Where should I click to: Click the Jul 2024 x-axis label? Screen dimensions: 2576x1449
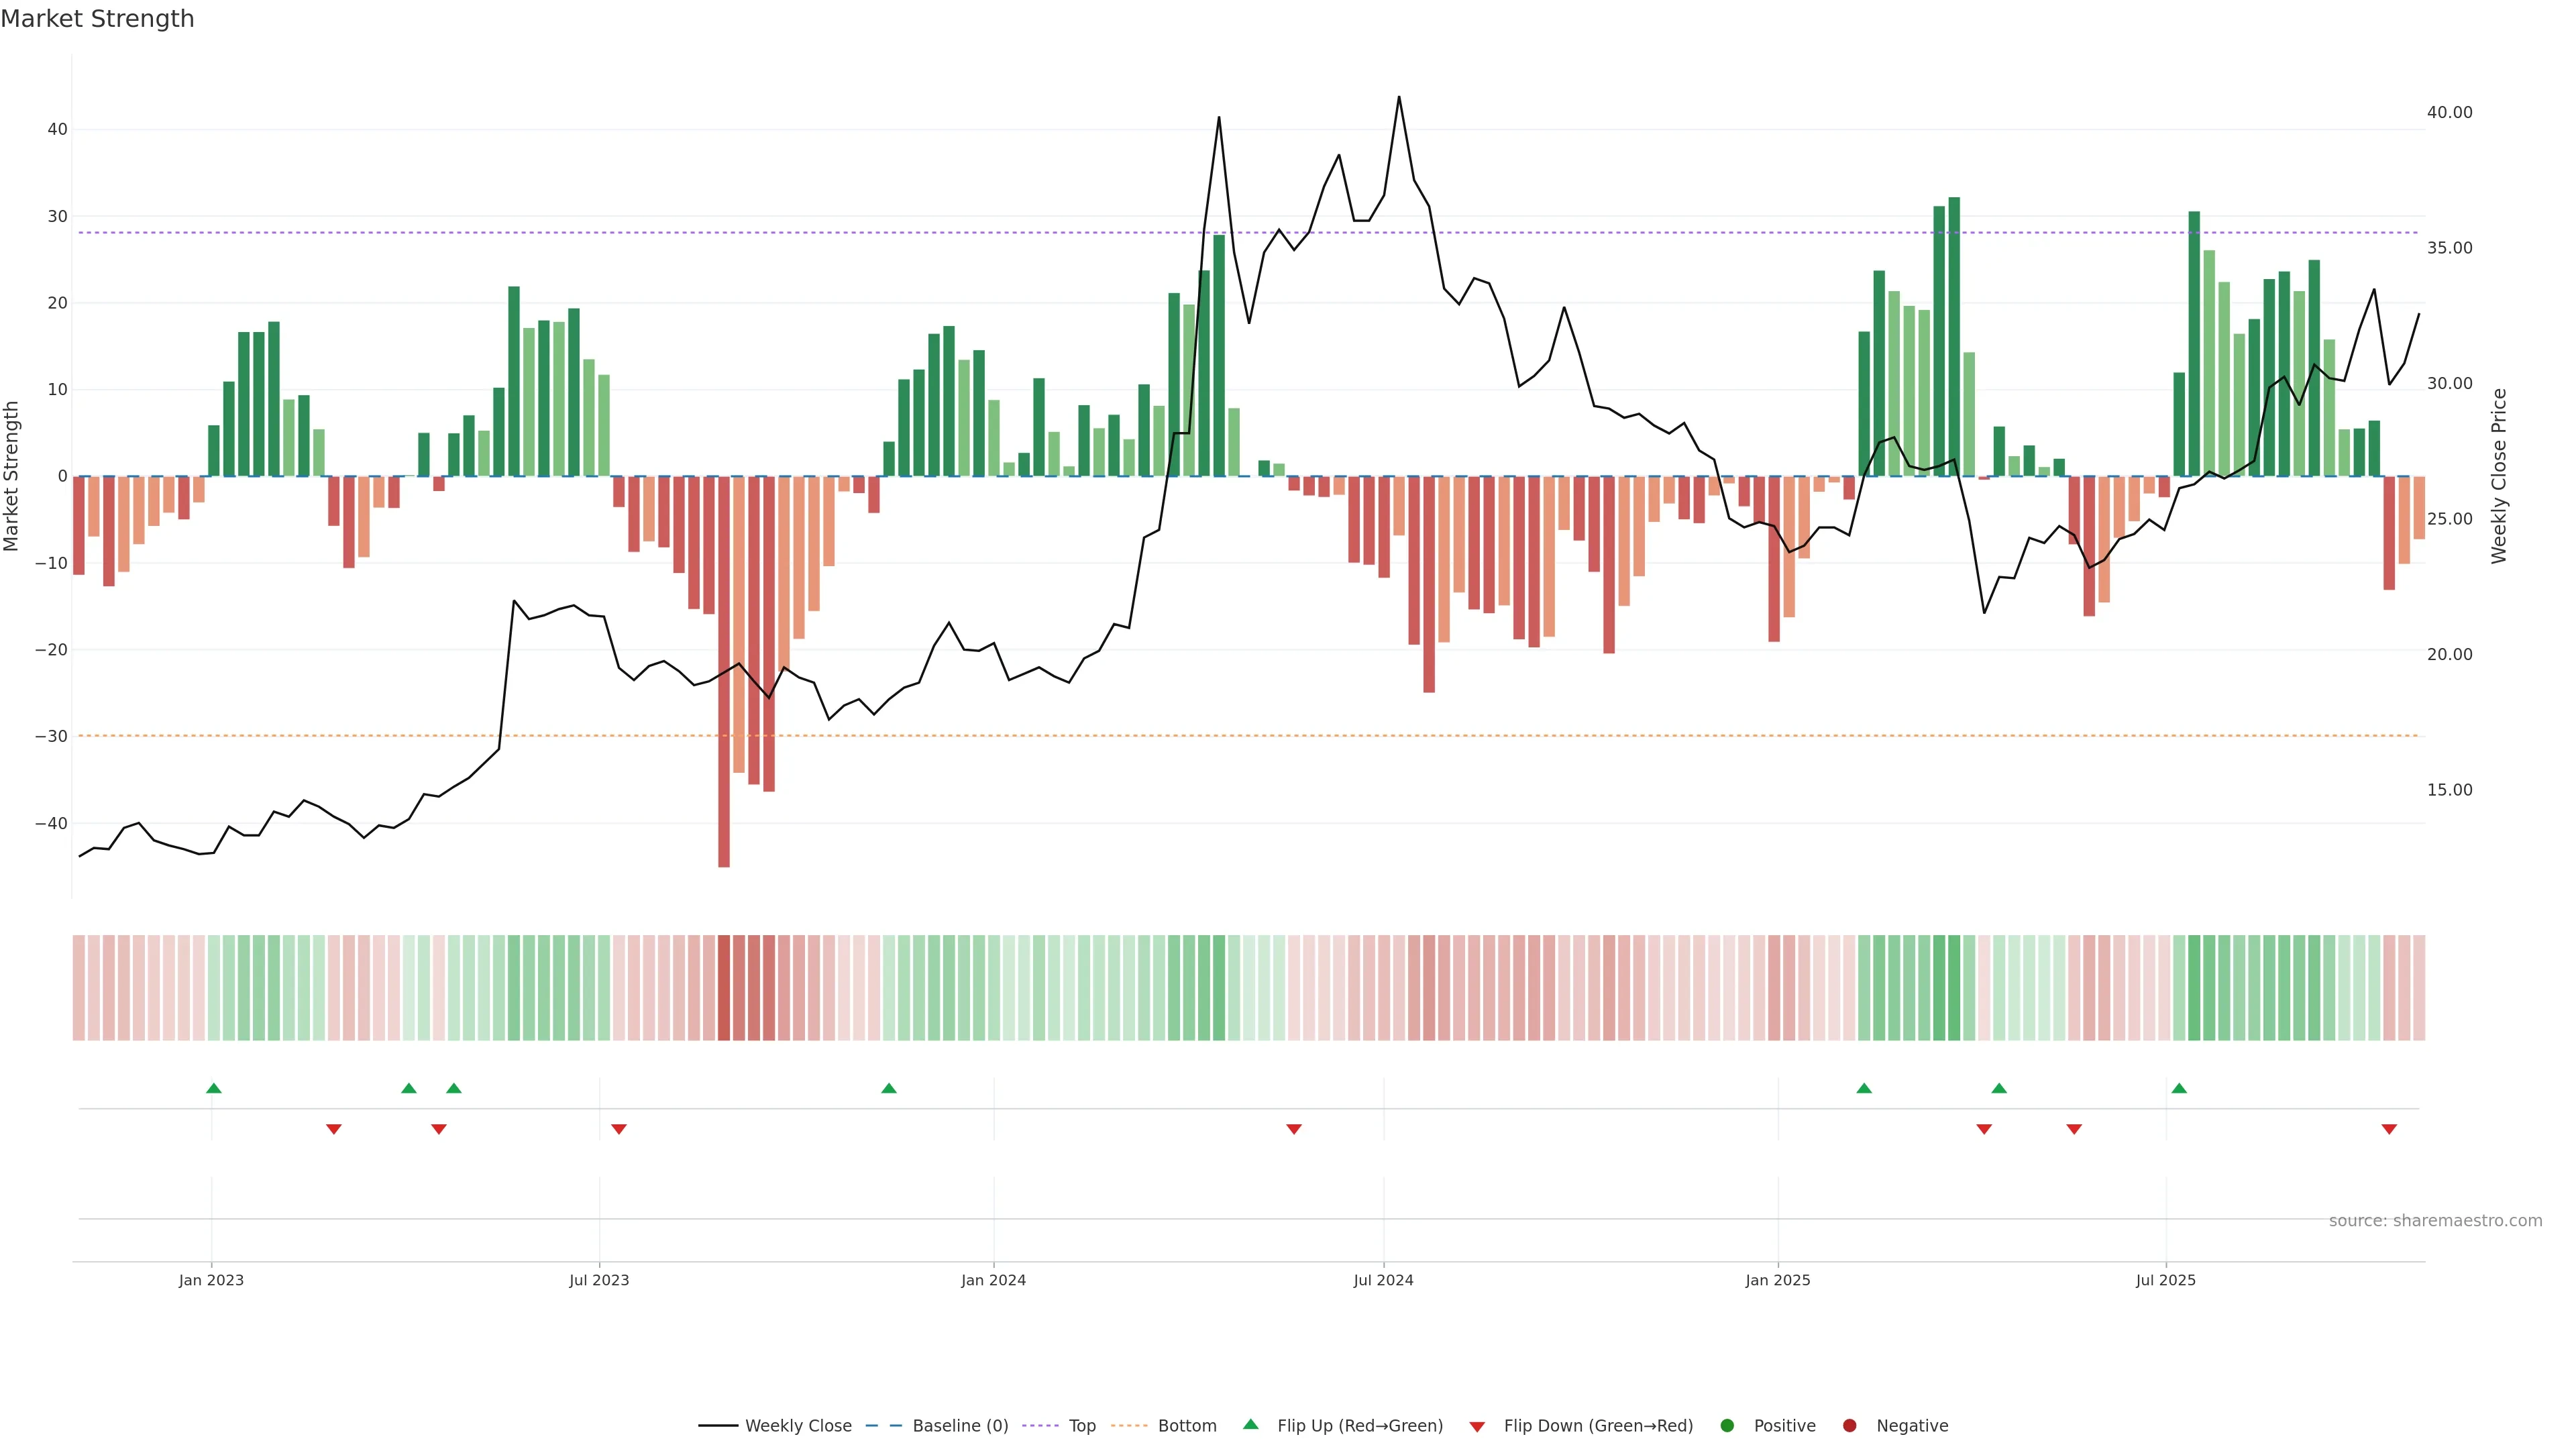point(1383,1280)
